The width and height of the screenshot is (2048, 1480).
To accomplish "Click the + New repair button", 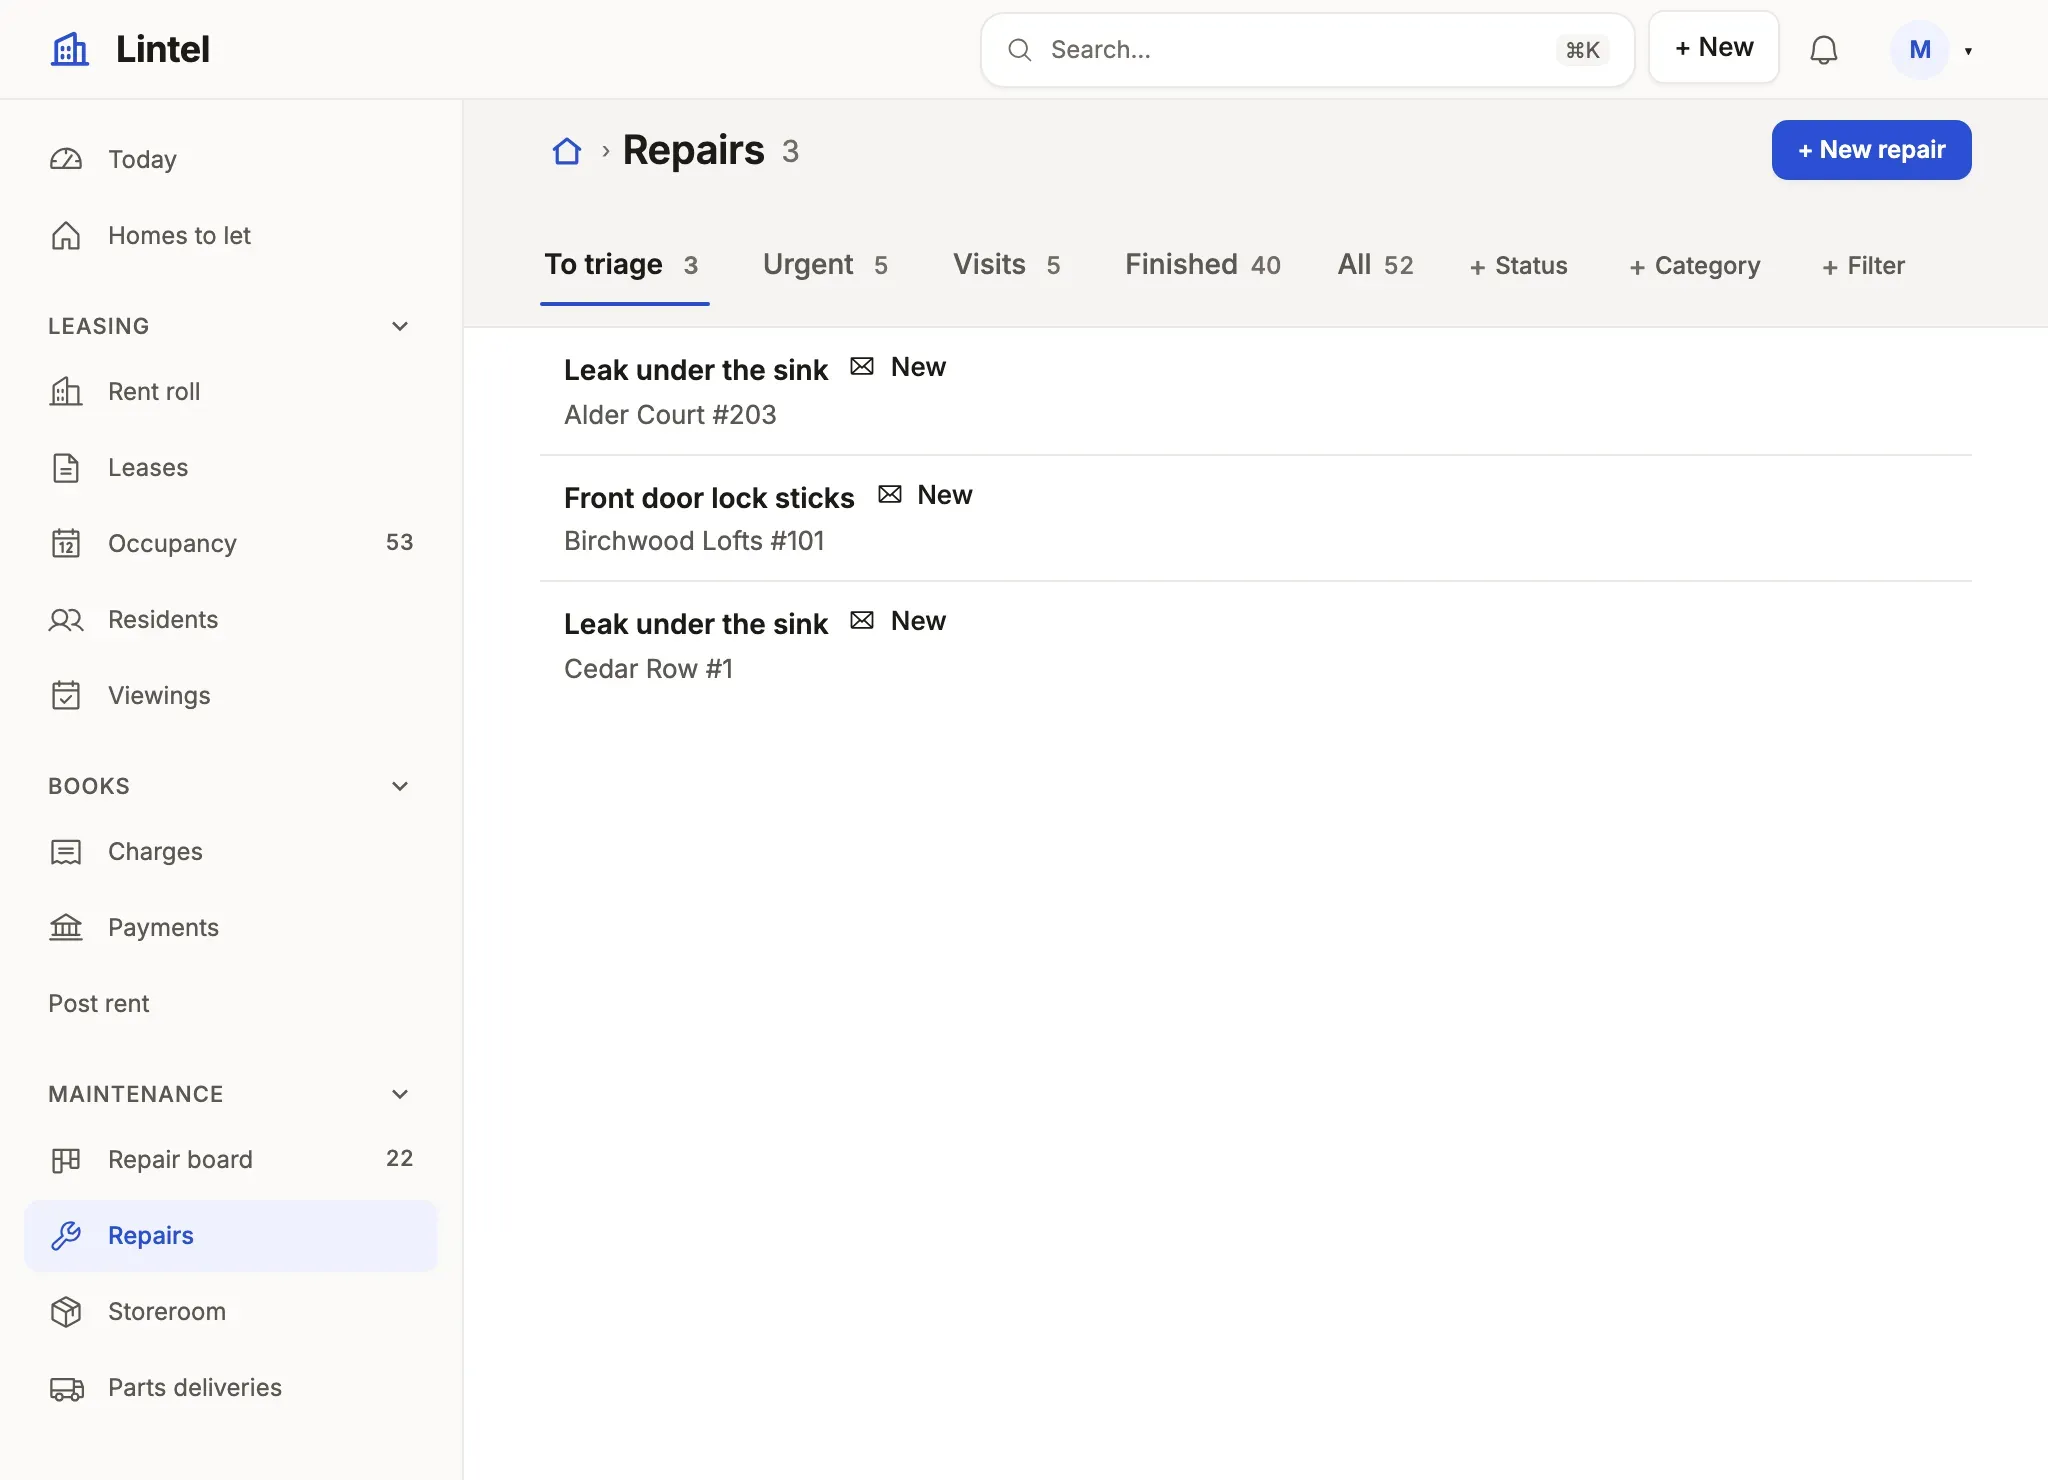I will 1871,150.
